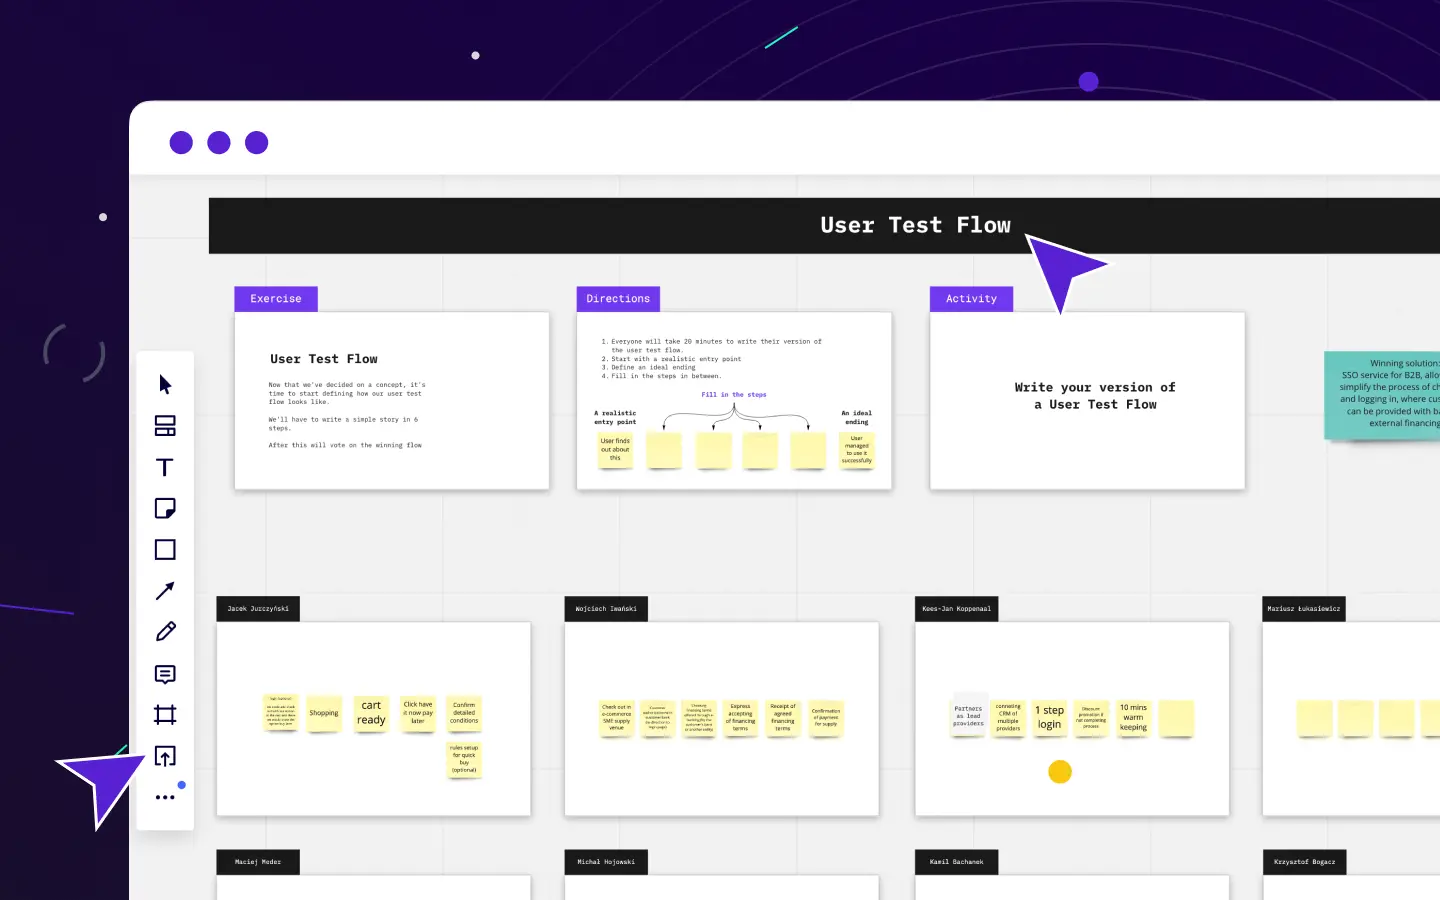The image size is (1440, 900).
Task: Choose the Frame tool
Action: [x=165, y=715]
